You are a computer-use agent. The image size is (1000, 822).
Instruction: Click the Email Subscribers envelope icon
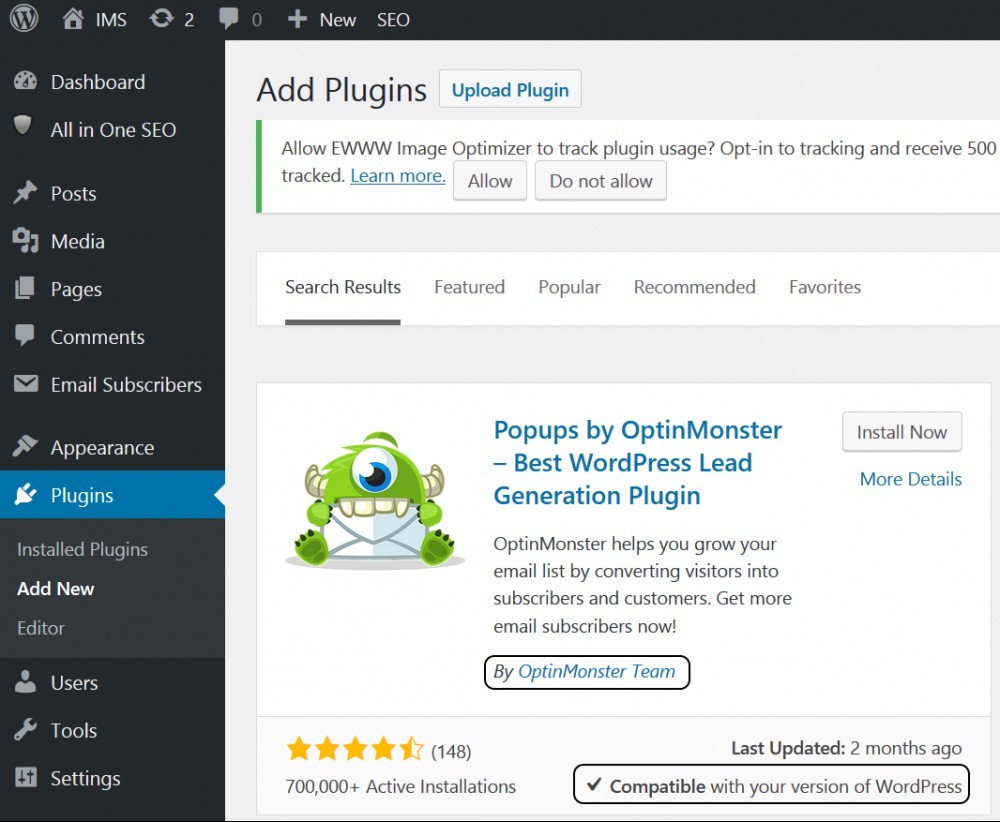[26, 383]
